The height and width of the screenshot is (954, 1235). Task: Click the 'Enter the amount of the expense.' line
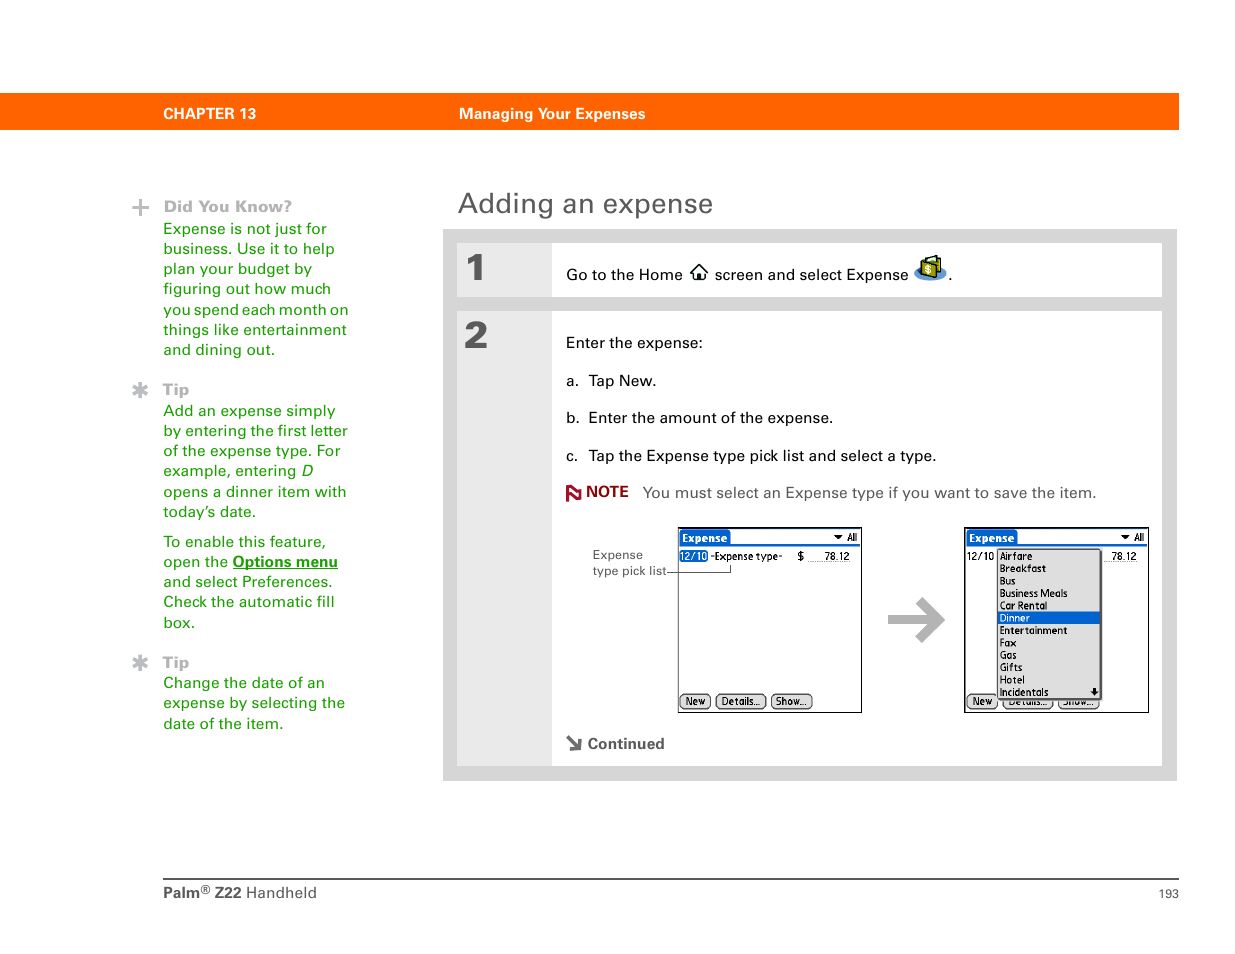(699, 418)
